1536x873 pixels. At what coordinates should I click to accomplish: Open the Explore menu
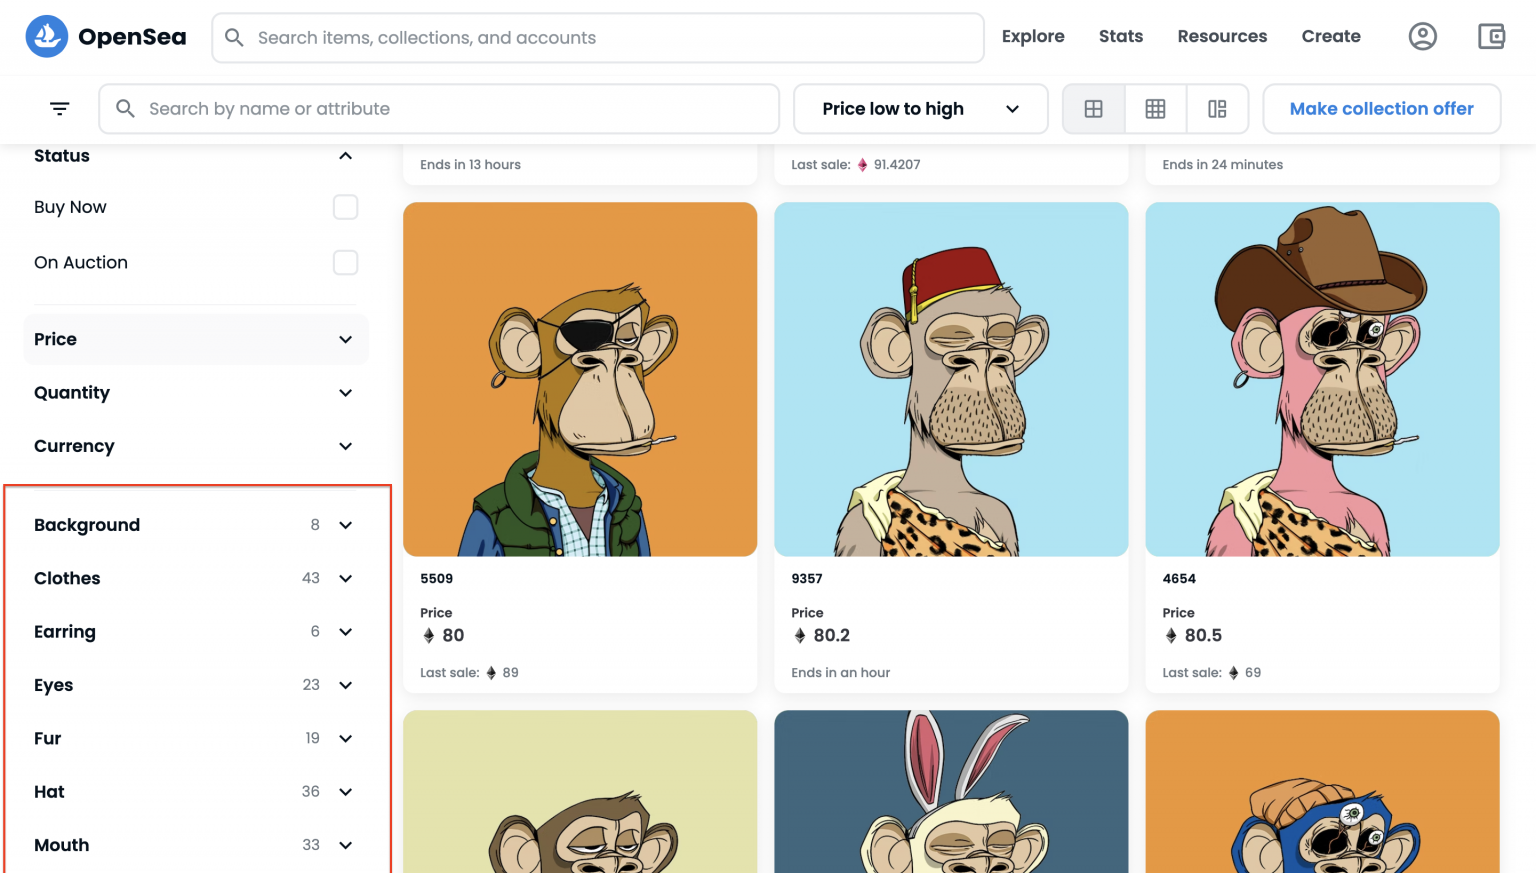pyautogui.click(x=1033, y=36)
